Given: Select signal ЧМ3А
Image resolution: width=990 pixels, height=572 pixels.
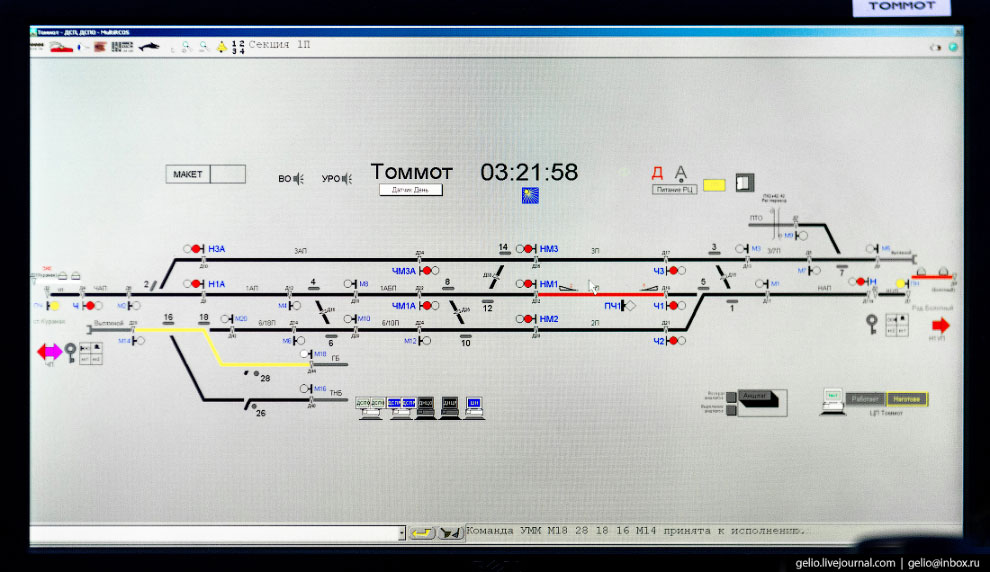Looking at the screenshot, I should tap(415, 271).
